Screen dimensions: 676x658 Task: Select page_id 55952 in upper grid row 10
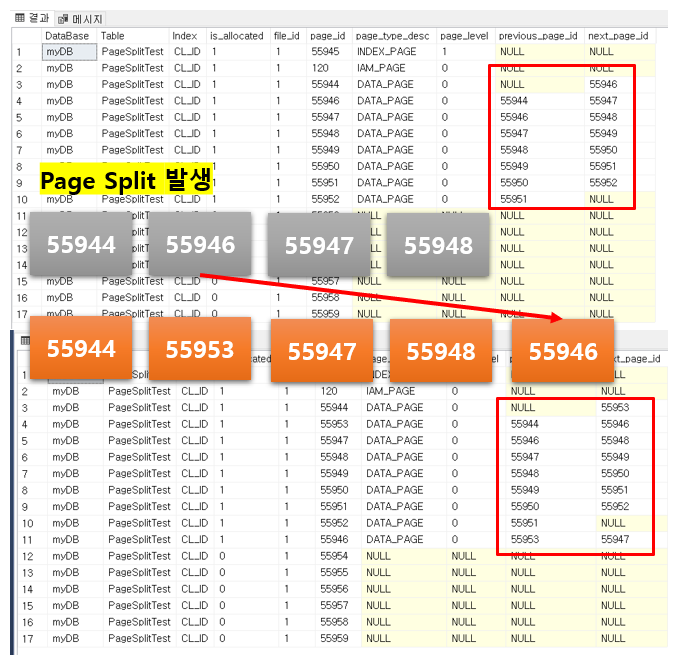(x=329, y=199)
